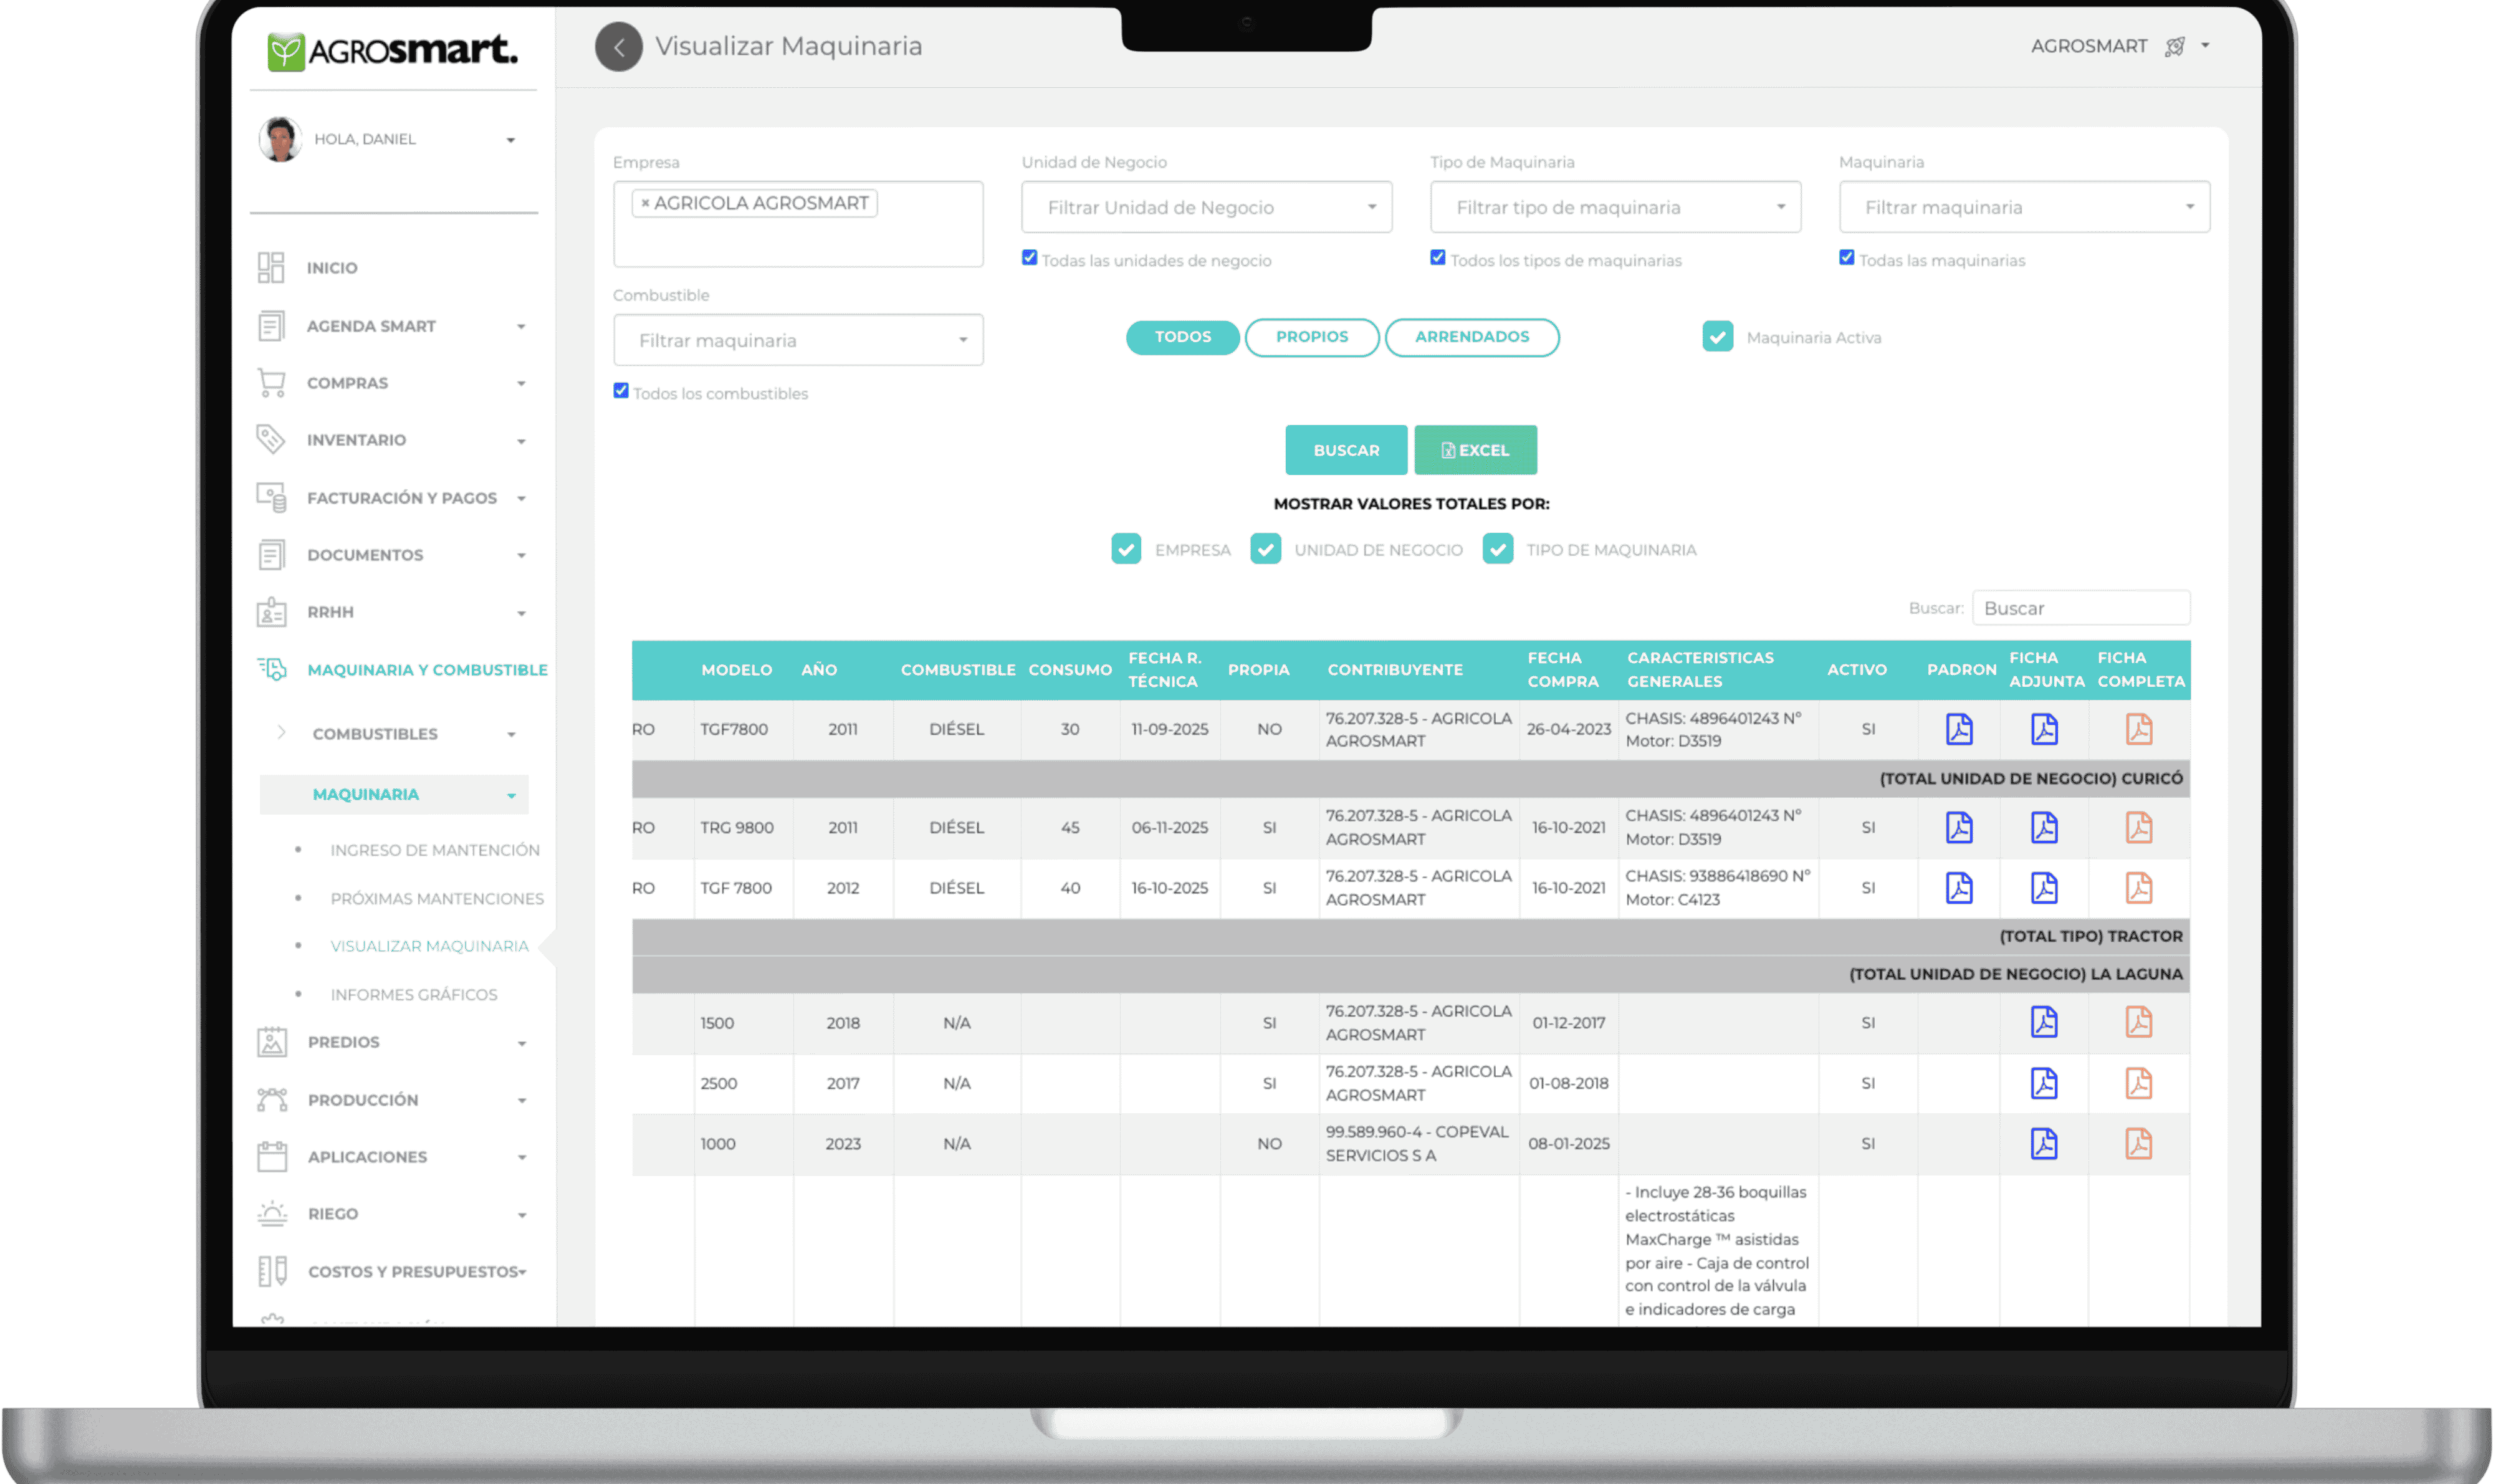Screen dimensions: 2493x1484
Task: Click the back arrow beside Visualizar Maquinaria
Action: pos(618,47)
